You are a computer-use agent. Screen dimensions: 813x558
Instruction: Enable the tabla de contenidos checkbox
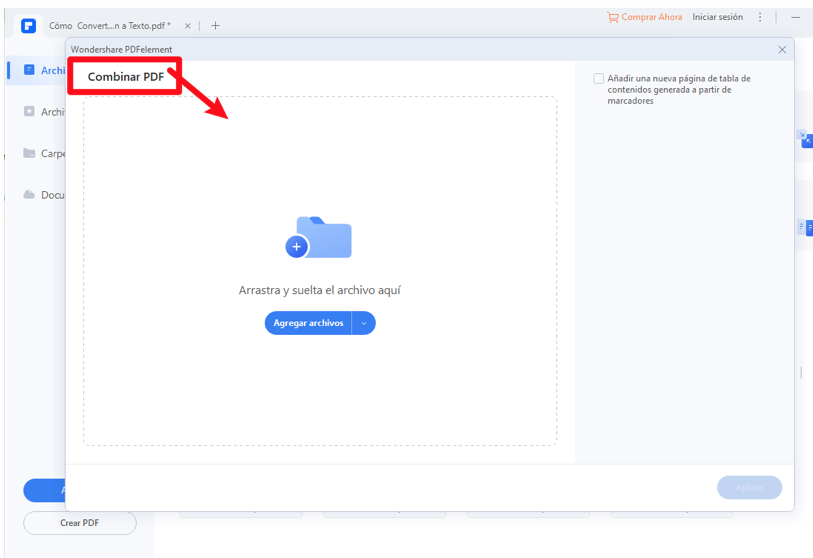point(598,78)
